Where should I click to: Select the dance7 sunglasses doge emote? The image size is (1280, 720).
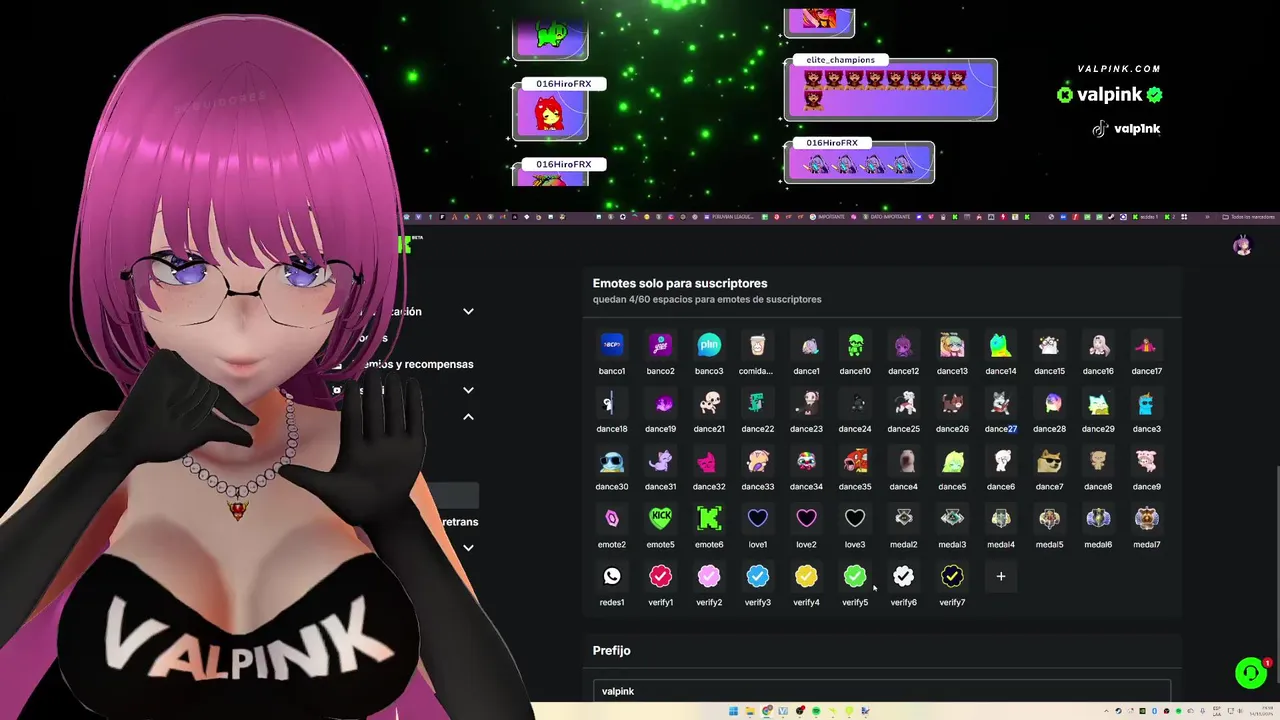click(x=1049, y=462)
